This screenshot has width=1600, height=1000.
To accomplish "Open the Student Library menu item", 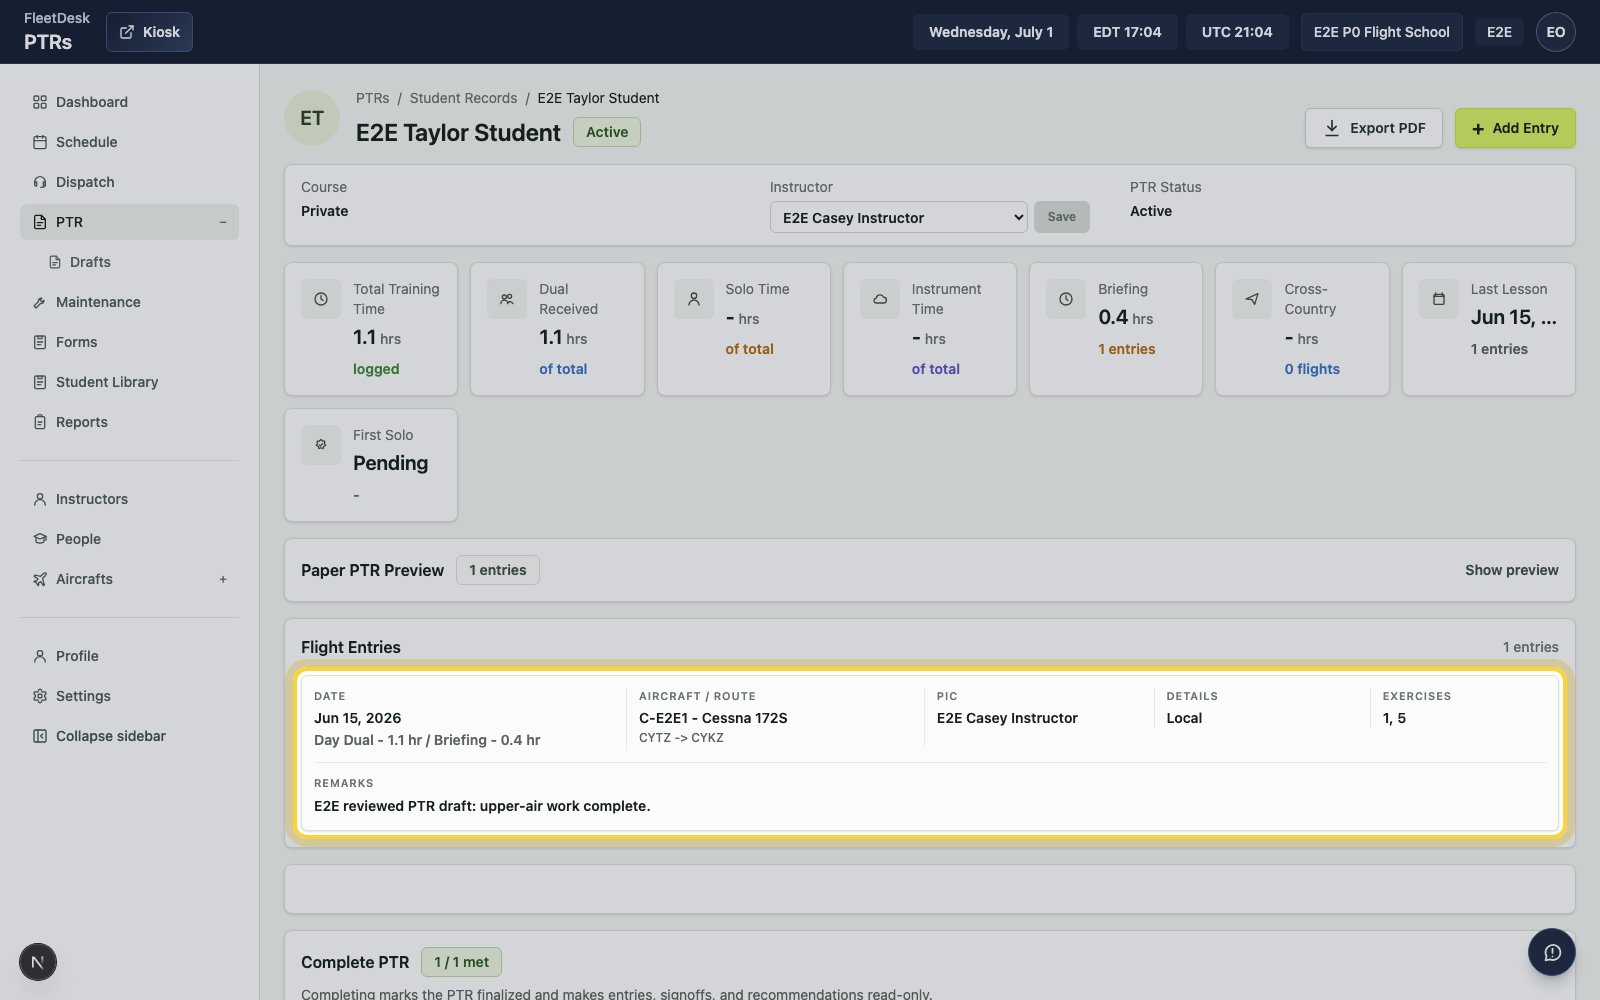I will 129,382.
